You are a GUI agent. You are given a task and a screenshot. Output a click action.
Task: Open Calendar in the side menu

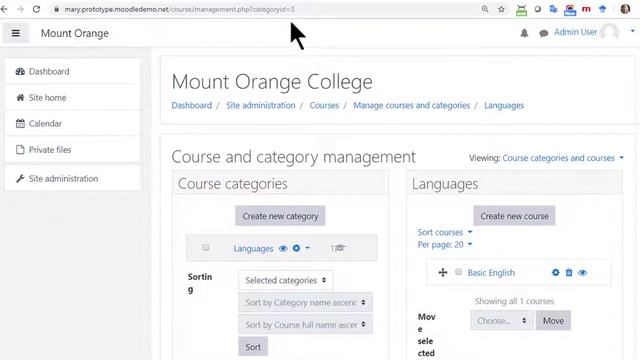coord(72,123)
